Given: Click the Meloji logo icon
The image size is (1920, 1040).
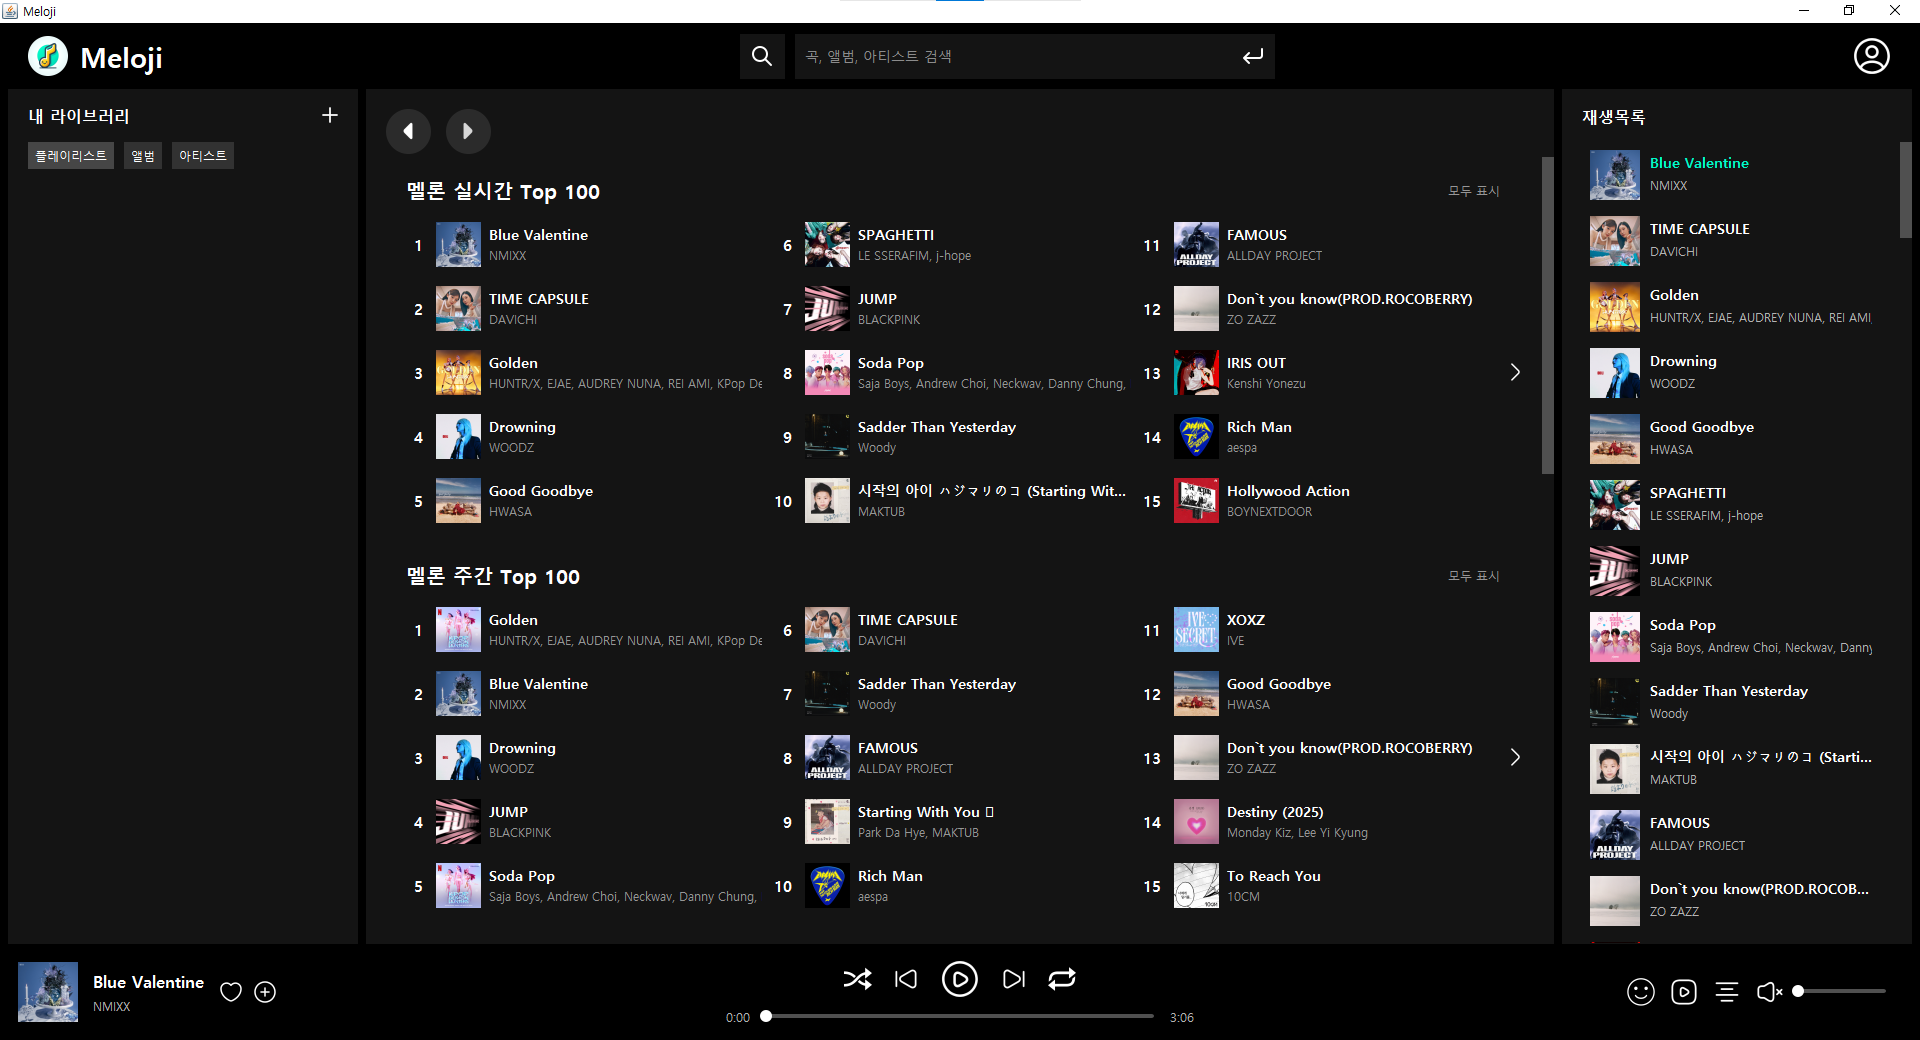Looking at the screenshot, I should (x=48, y=57).
